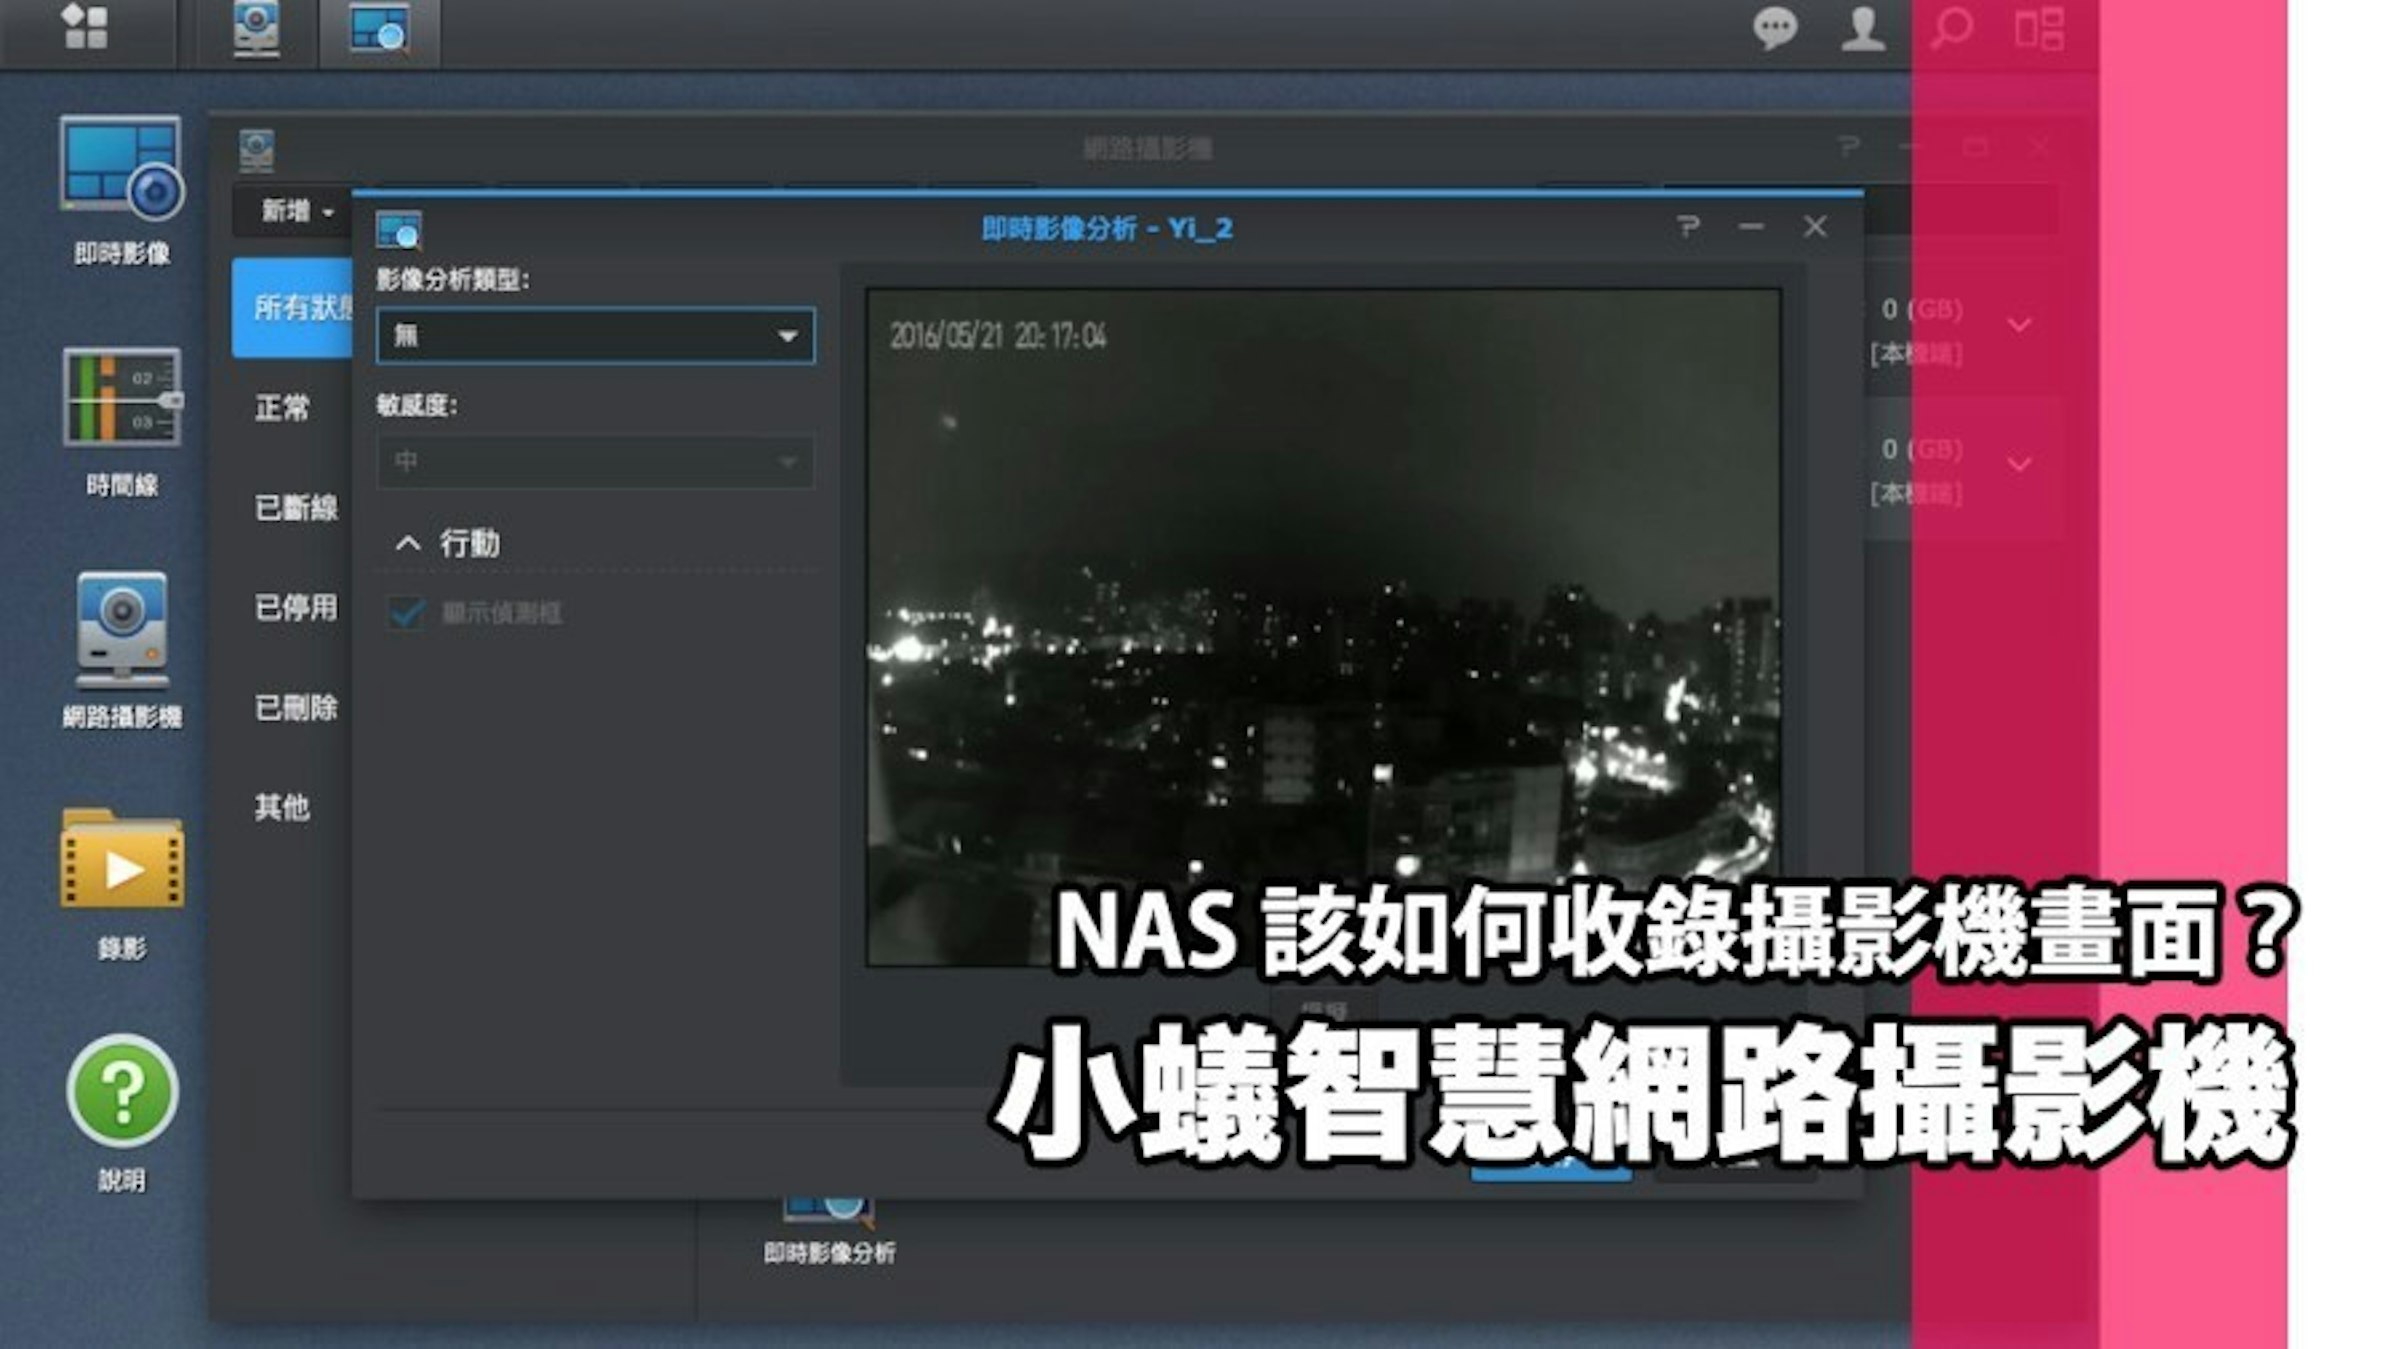
Task: Click IP camera window title icon
Action: pos(257,151)
